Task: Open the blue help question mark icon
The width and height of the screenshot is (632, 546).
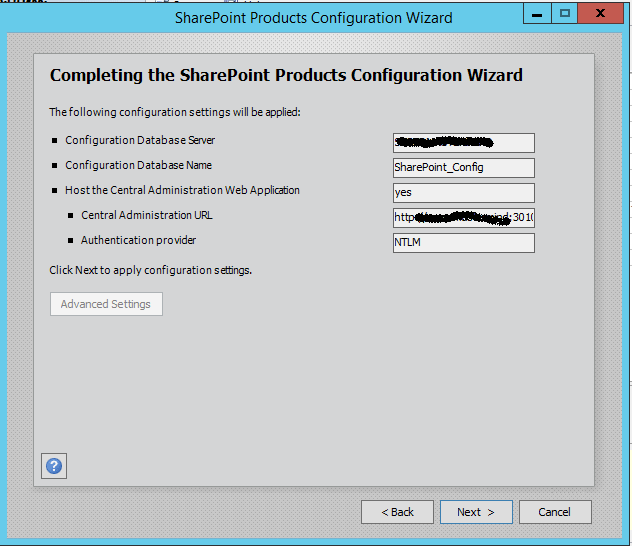Action: [54, 465]
